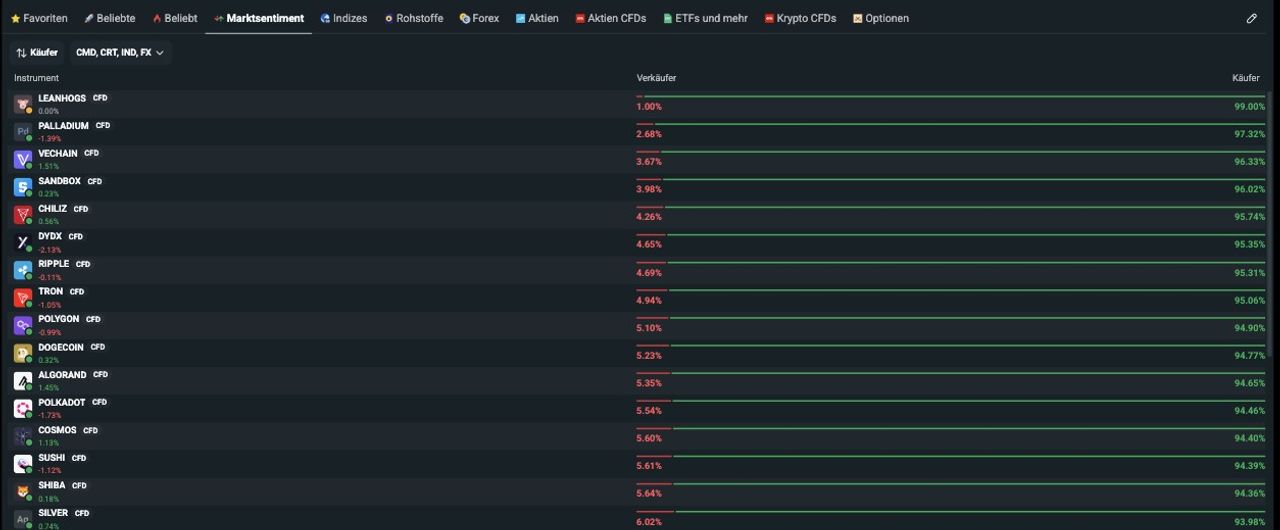This screenshot has width=1280, height=530.
Task: Click the LEANHOGS instrument name
Action: 62,98
